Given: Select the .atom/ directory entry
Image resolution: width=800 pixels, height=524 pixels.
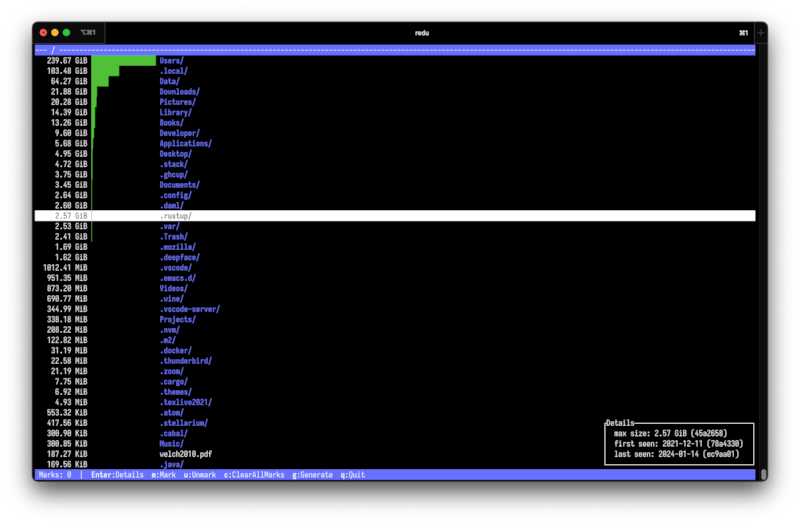Looking at the screenshot, I should coord(171,413).
